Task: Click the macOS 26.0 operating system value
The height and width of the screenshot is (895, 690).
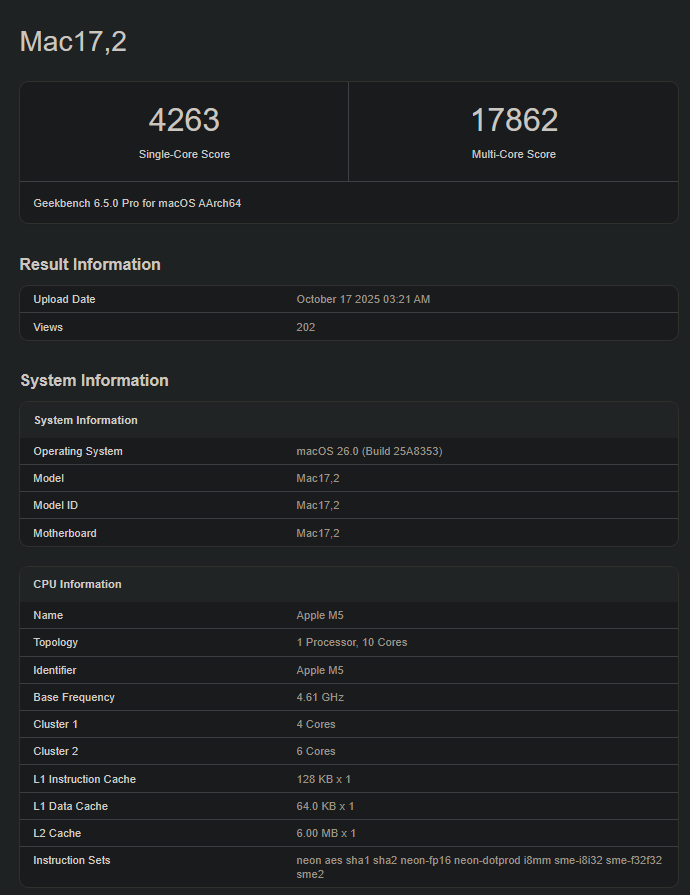Action: click(x=369, y=452)
